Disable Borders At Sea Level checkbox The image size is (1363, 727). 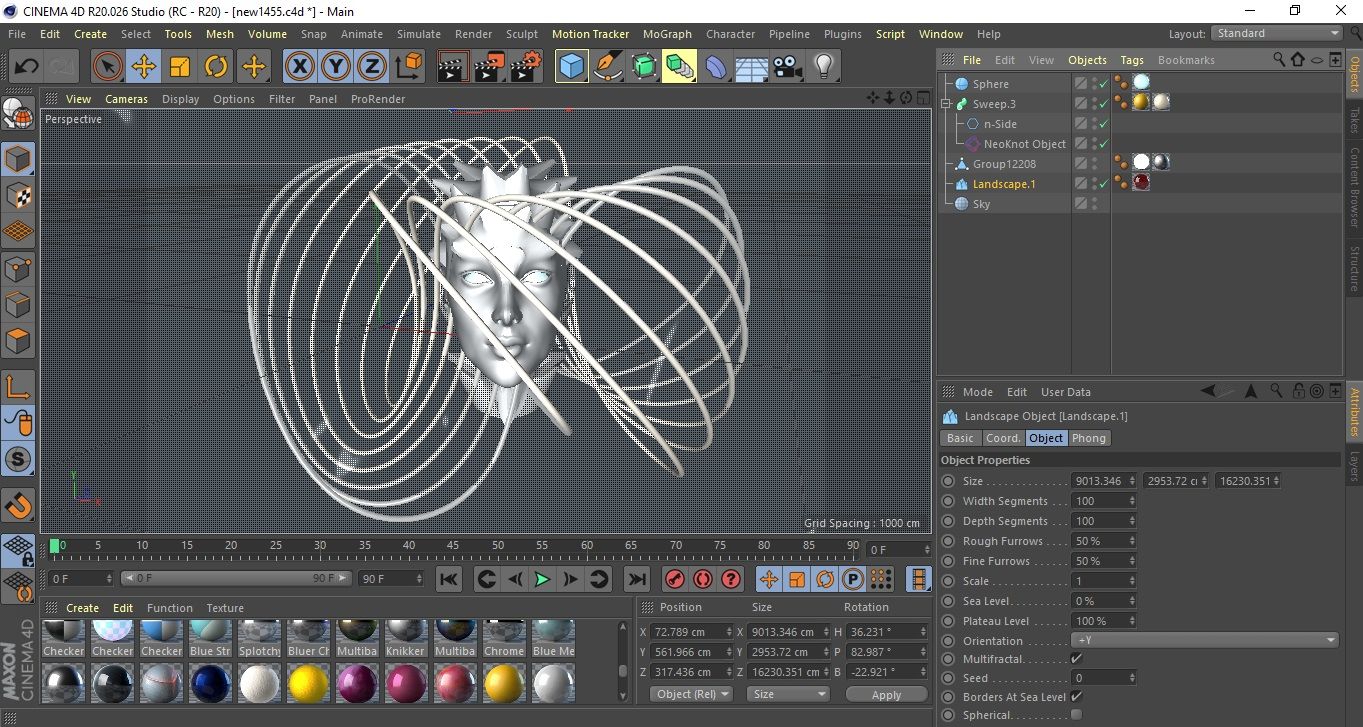[1076, 697]
